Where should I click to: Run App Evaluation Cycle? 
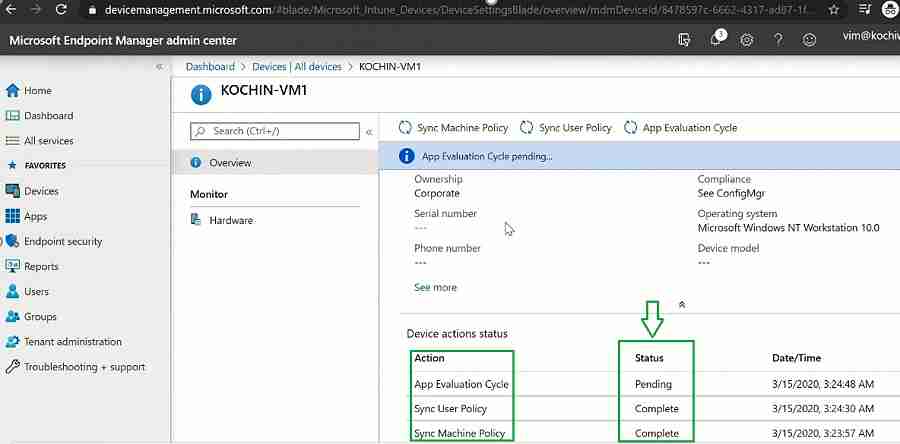point(681,128)
